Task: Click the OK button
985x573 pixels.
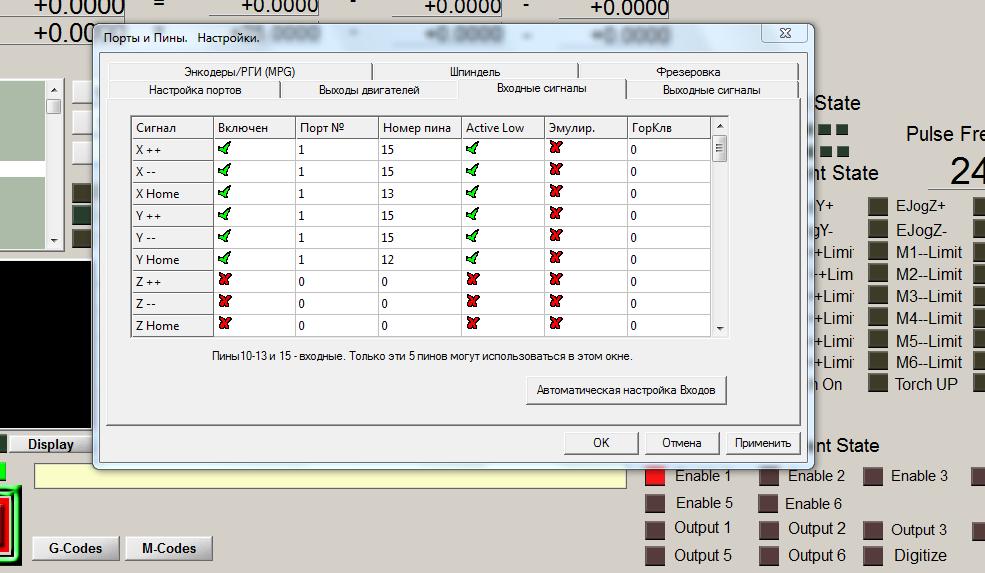Action: point(601,442)
